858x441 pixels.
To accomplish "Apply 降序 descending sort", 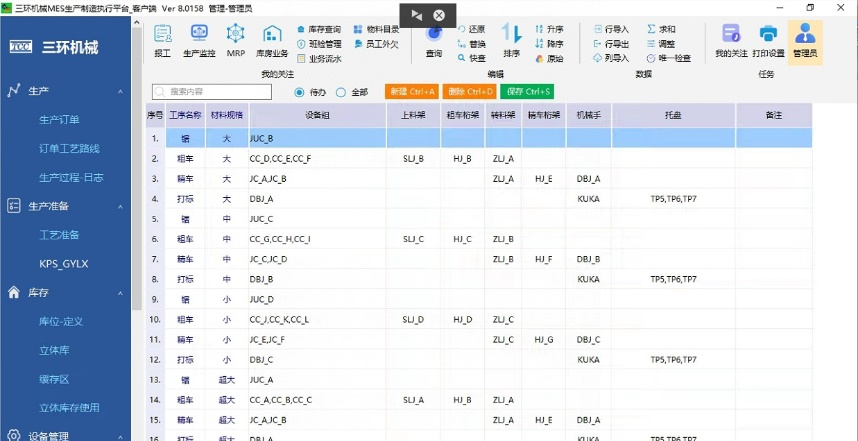I will point(549,44).
